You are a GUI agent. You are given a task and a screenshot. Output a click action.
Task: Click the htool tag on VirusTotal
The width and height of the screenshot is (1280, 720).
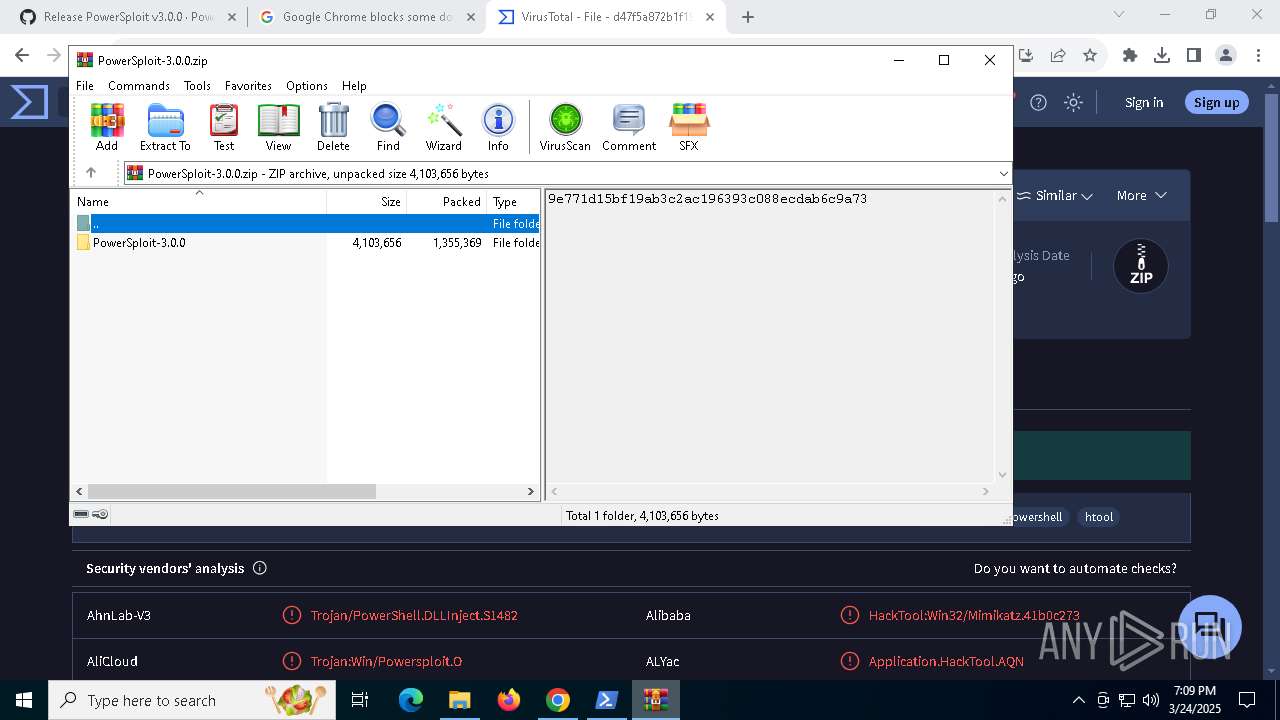(1099, 517)
